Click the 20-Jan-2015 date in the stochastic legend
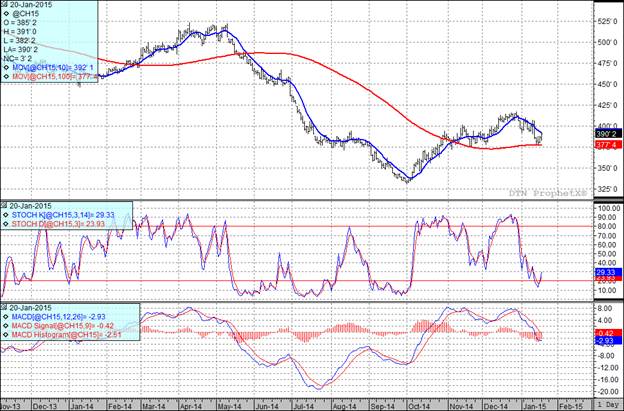The width and height of the screenshot is (624, 411). [30, 206]
